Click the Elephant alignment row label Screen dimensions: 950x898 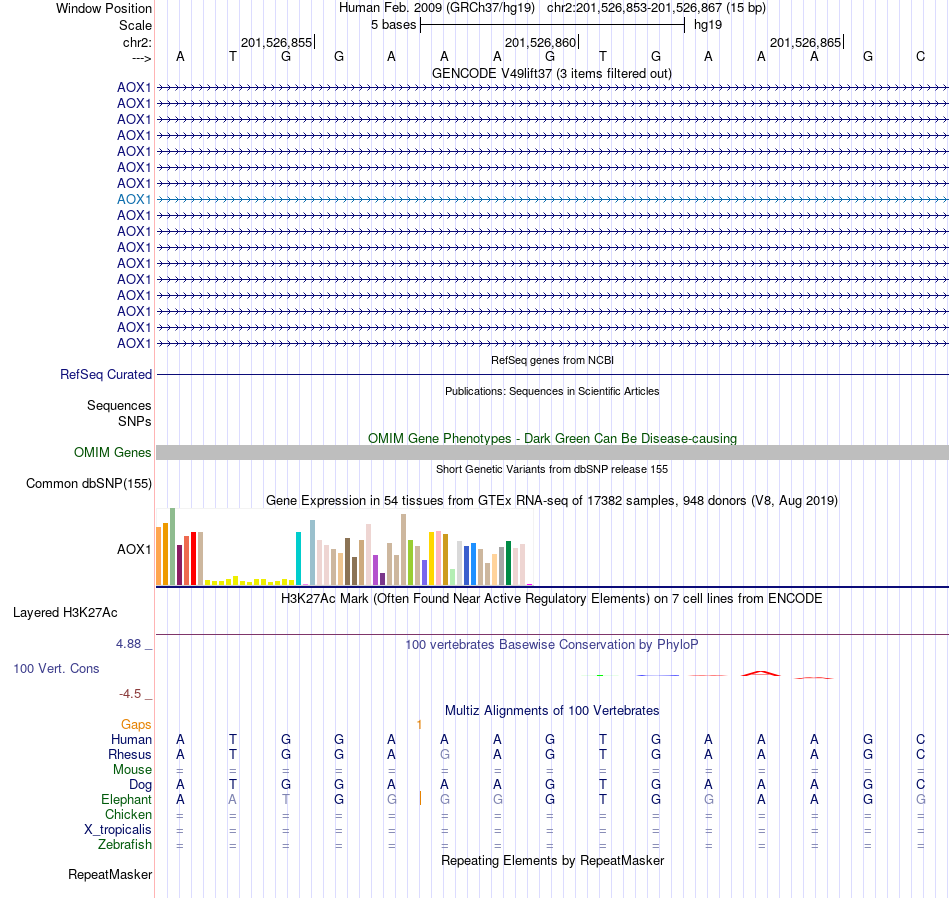(x=127, y=800)
